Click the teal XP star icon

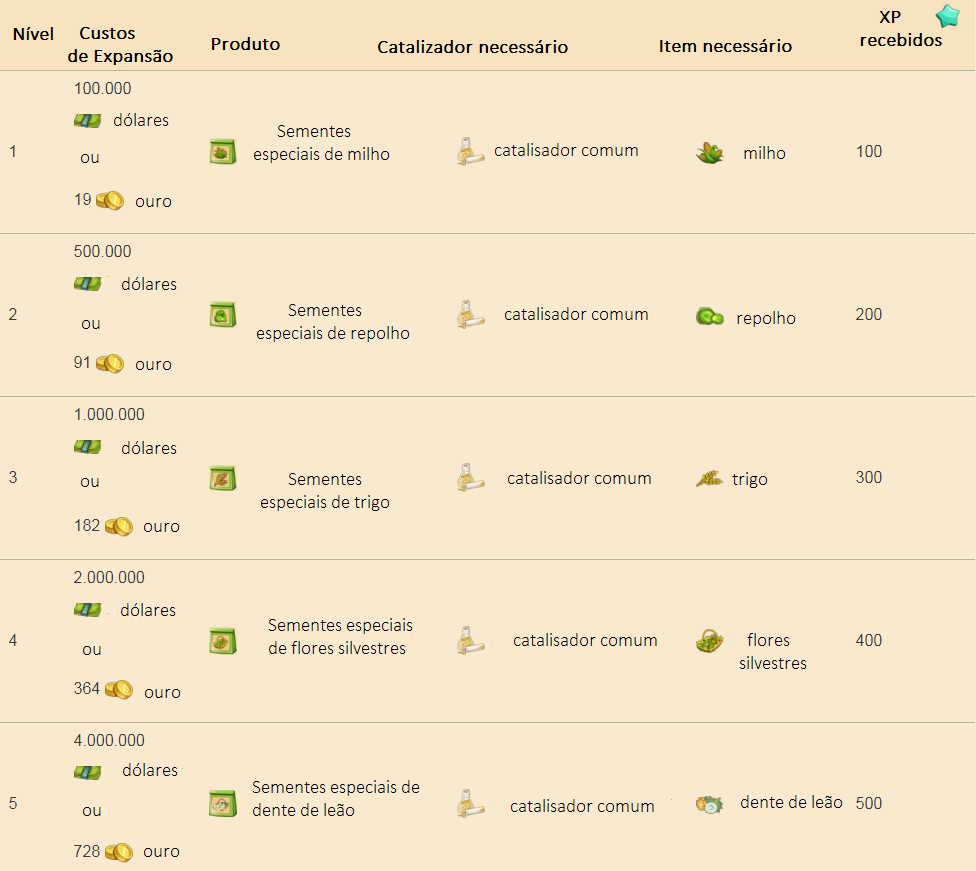(x=947, y=16)
